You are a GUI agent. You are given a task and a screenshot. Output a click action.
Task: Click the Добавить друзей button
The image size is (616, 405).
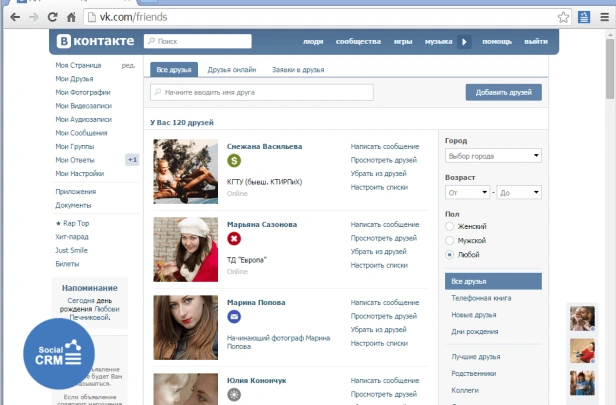(x=503, y=92)
